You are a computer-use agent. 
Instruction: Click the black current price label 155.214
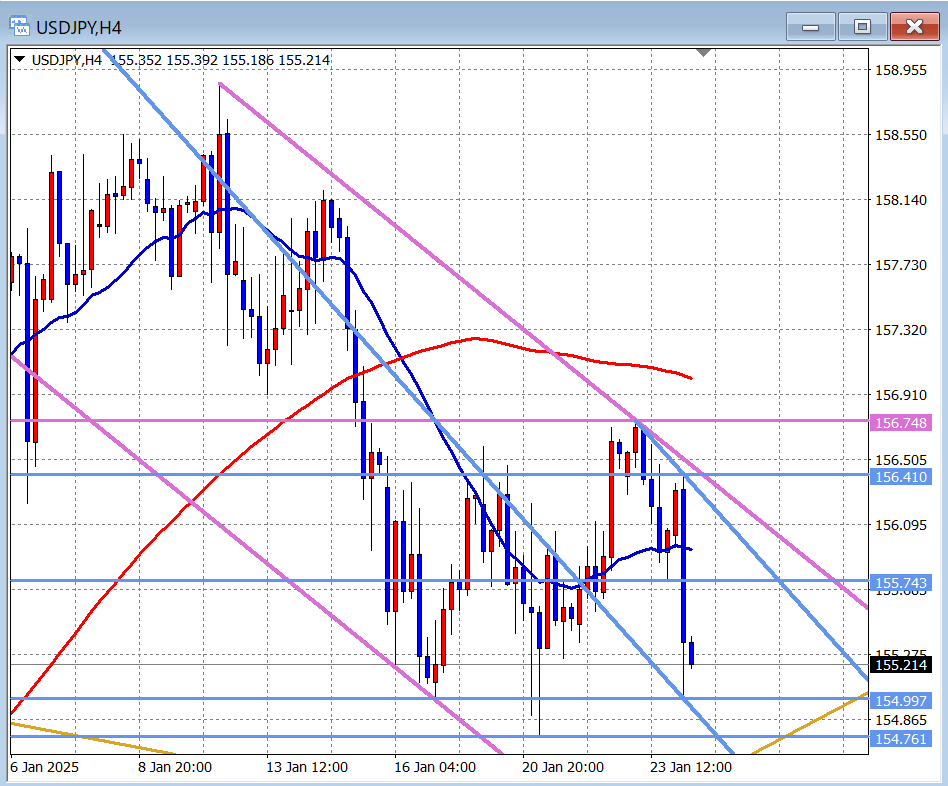(x=901, y=665)
